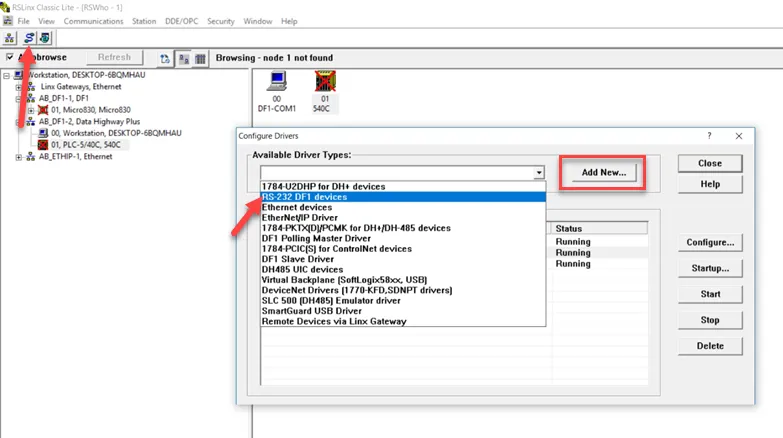Click the RSWho network browser toolbar icon
This screenshot has width=783, height=438.
click(9, 38)
